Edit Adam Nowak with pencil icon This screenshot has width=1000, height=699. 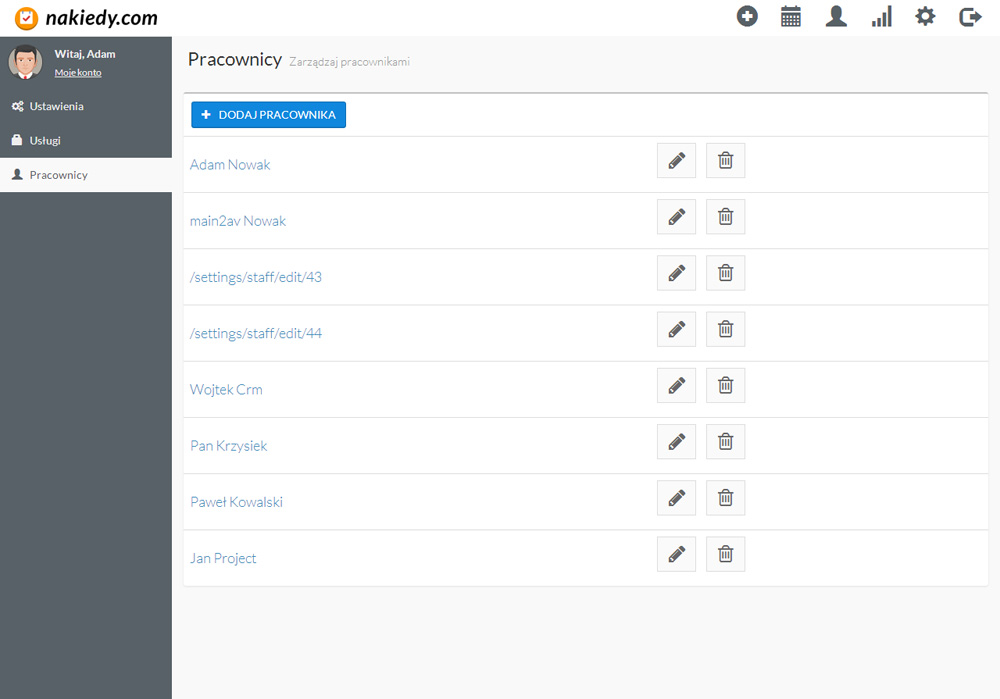point(677,161)
